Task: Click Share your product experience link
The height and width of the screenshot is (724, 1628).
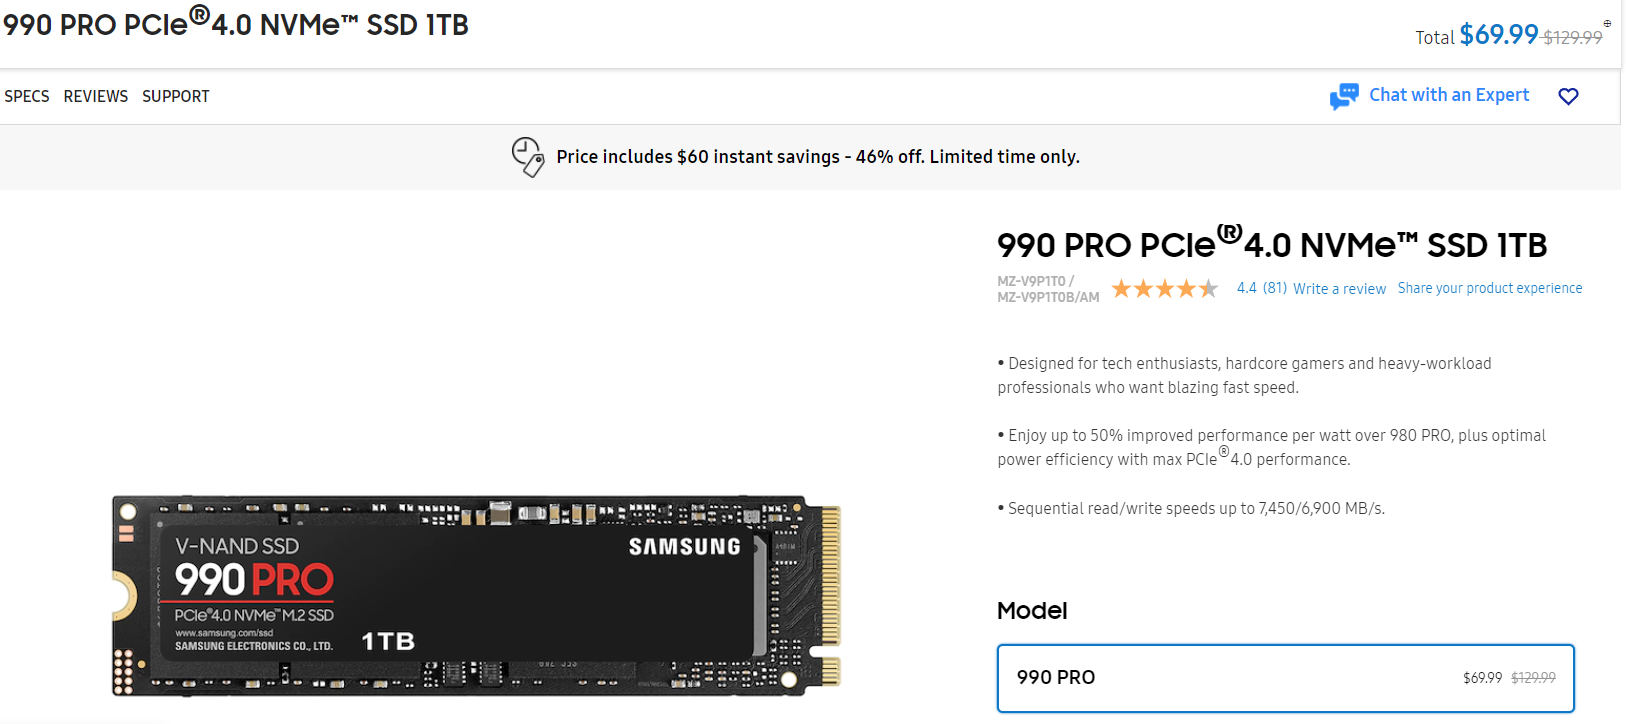Action: point(1489,288)
